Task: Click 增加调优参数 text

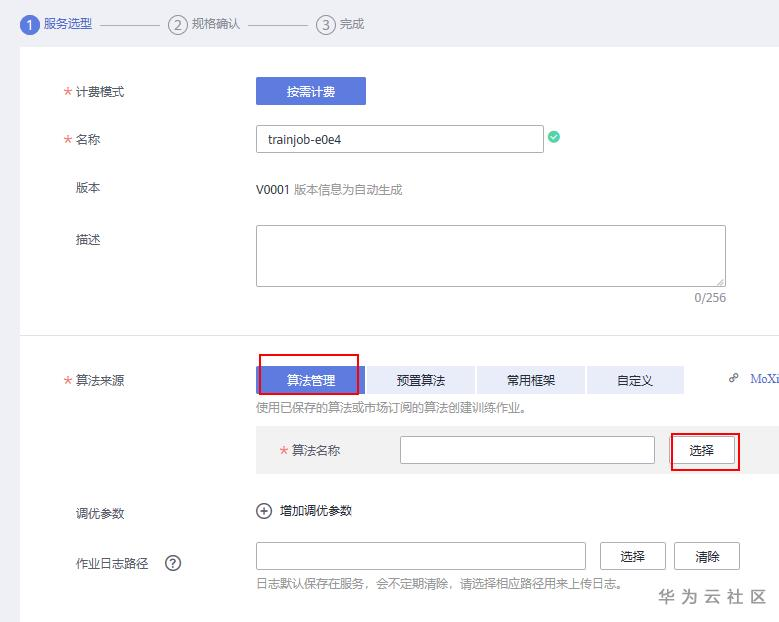Action: [x=316, y=511]
